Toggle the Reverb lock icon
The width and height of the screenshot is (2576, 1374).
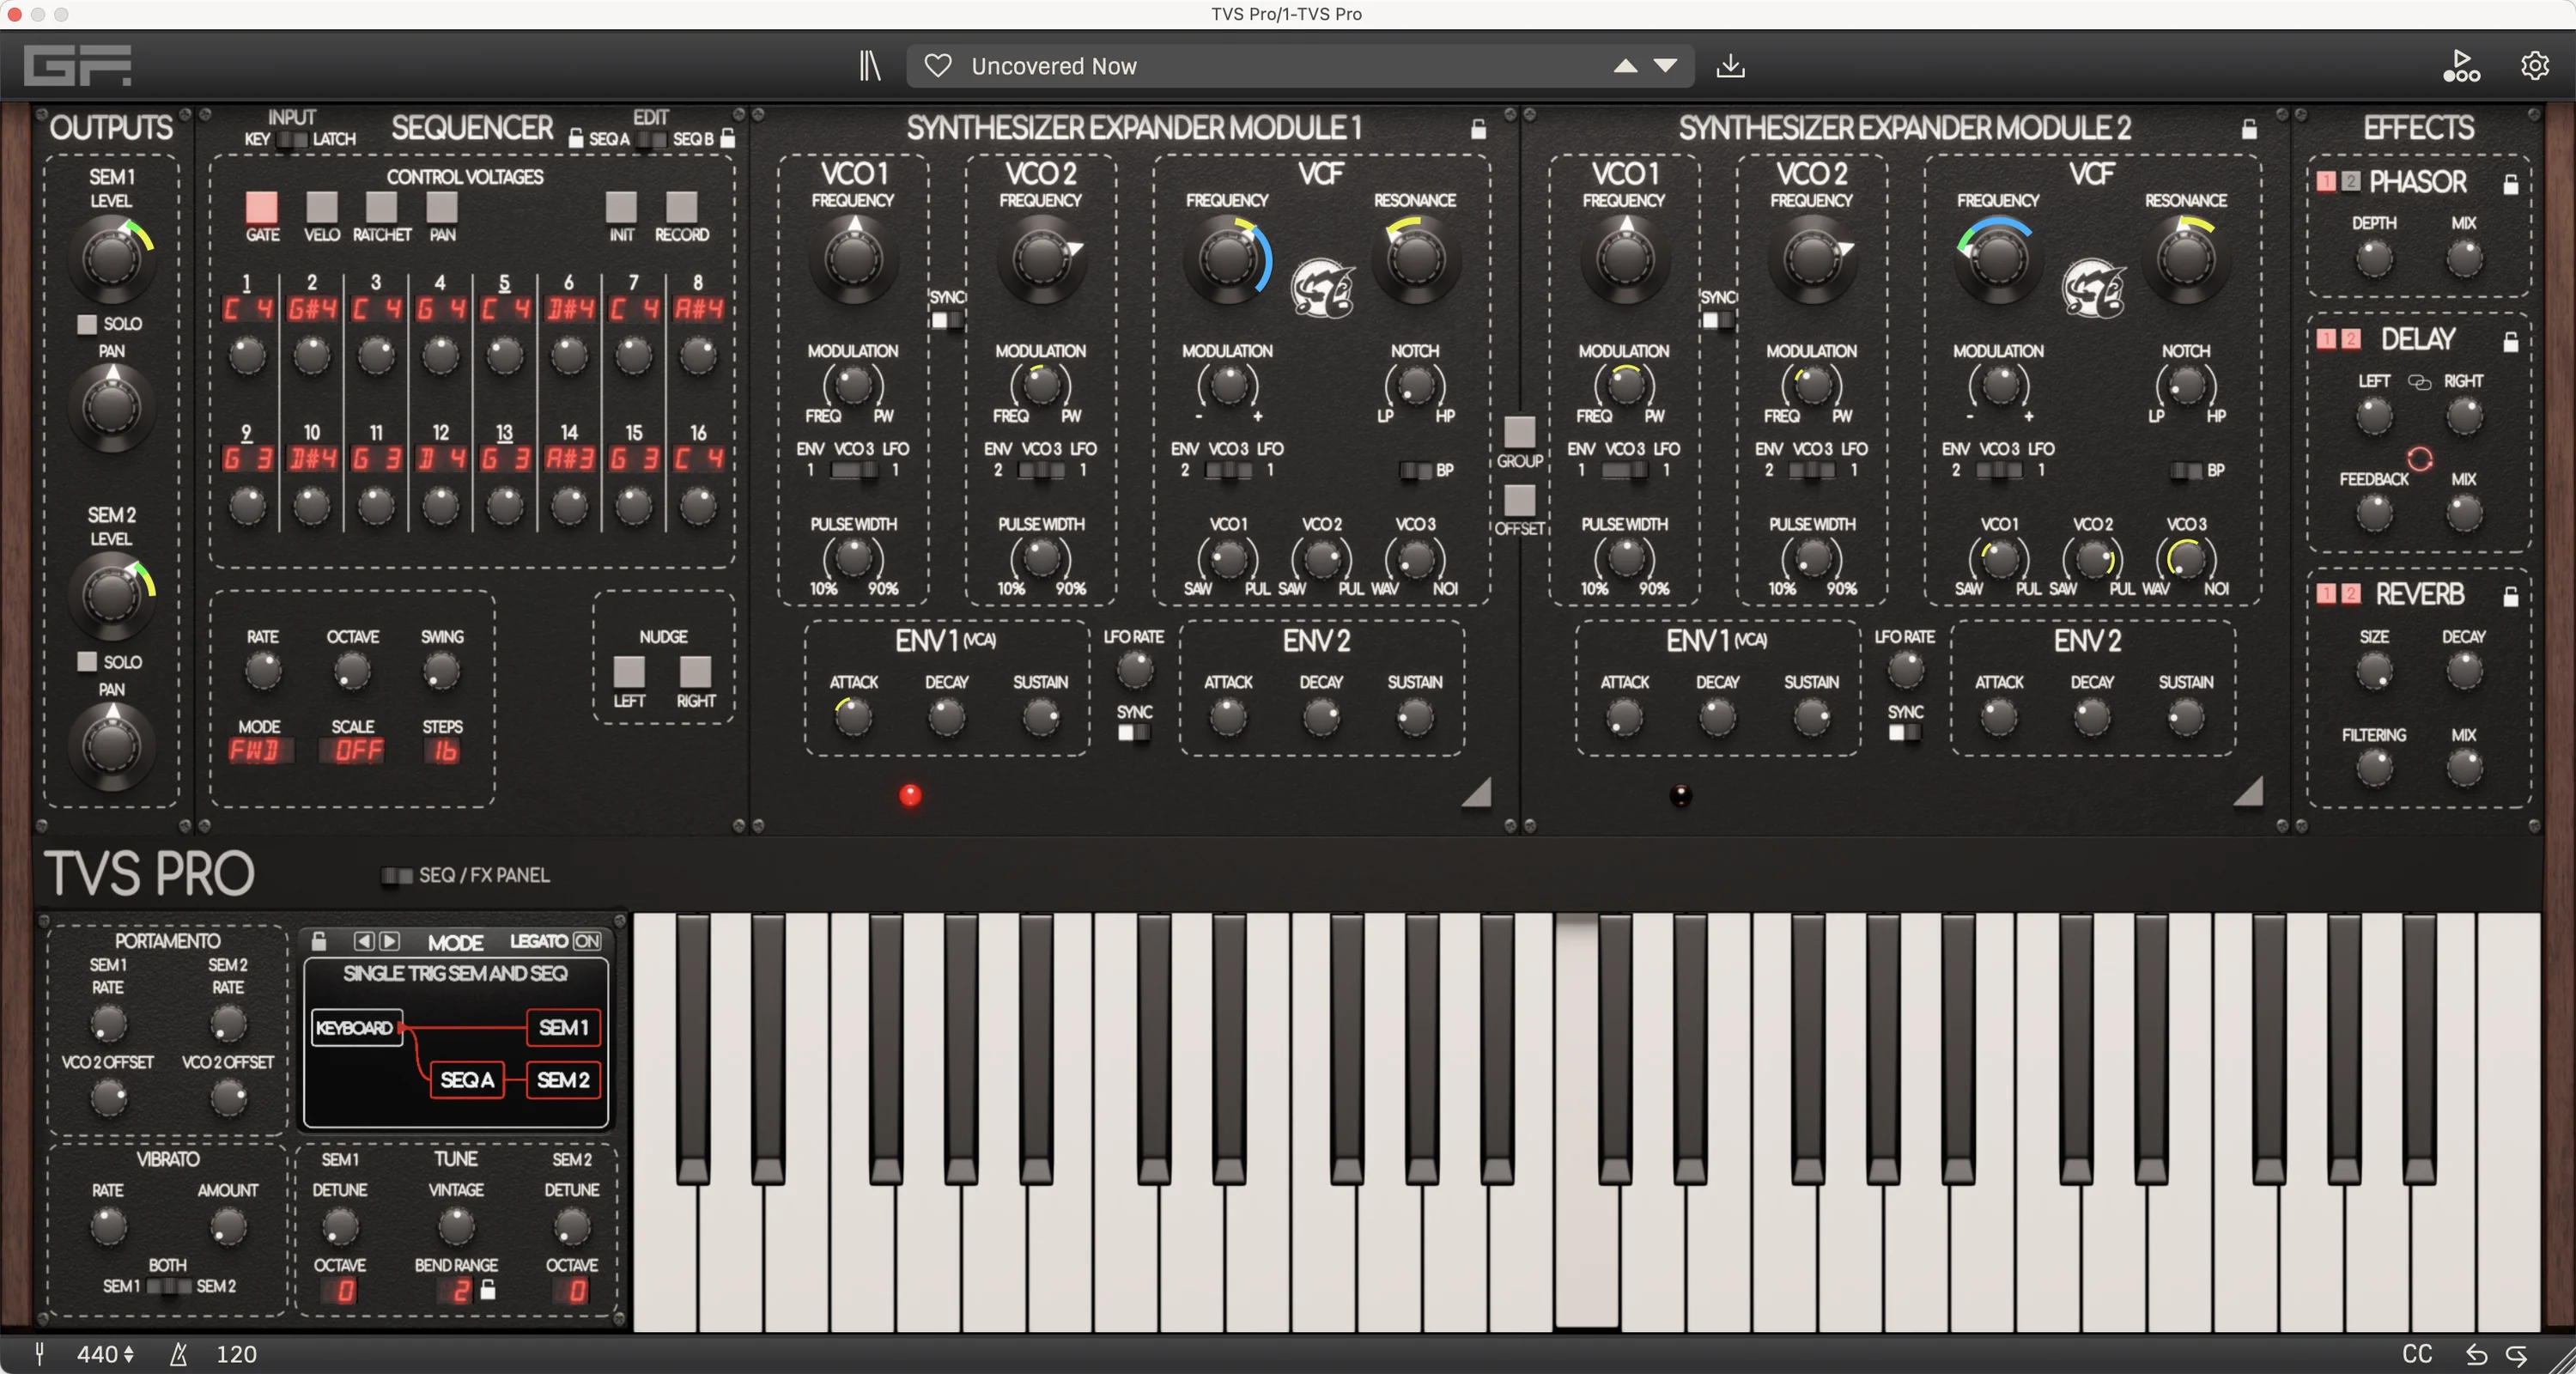tap(2510, 597)
